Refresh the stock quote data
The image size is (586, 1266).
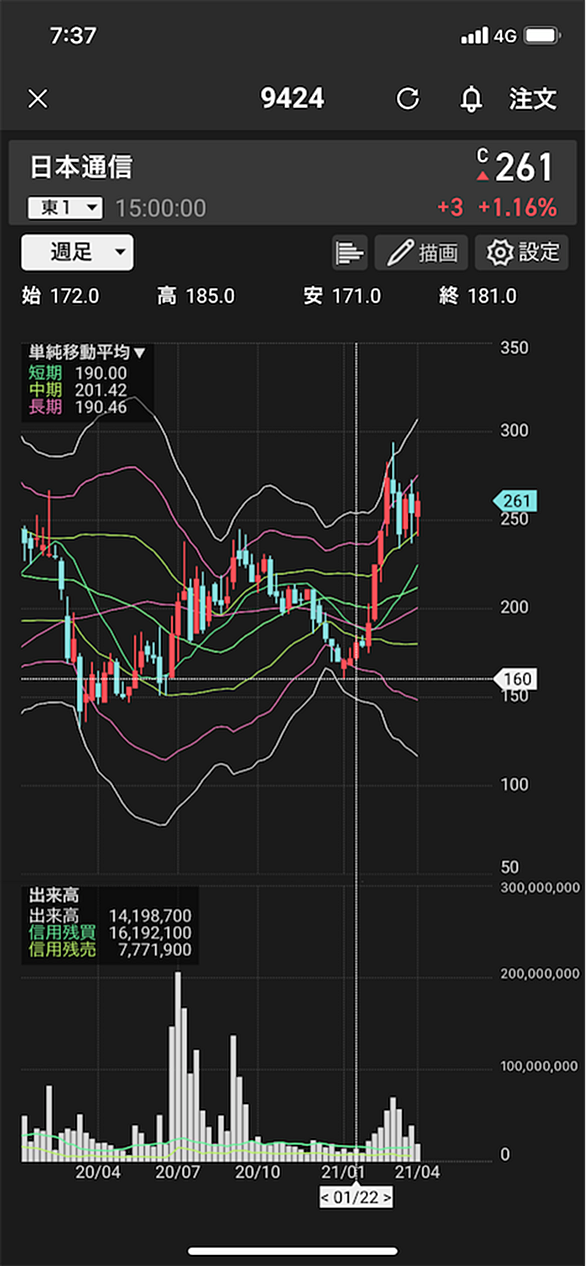click(x=407, y=99)
